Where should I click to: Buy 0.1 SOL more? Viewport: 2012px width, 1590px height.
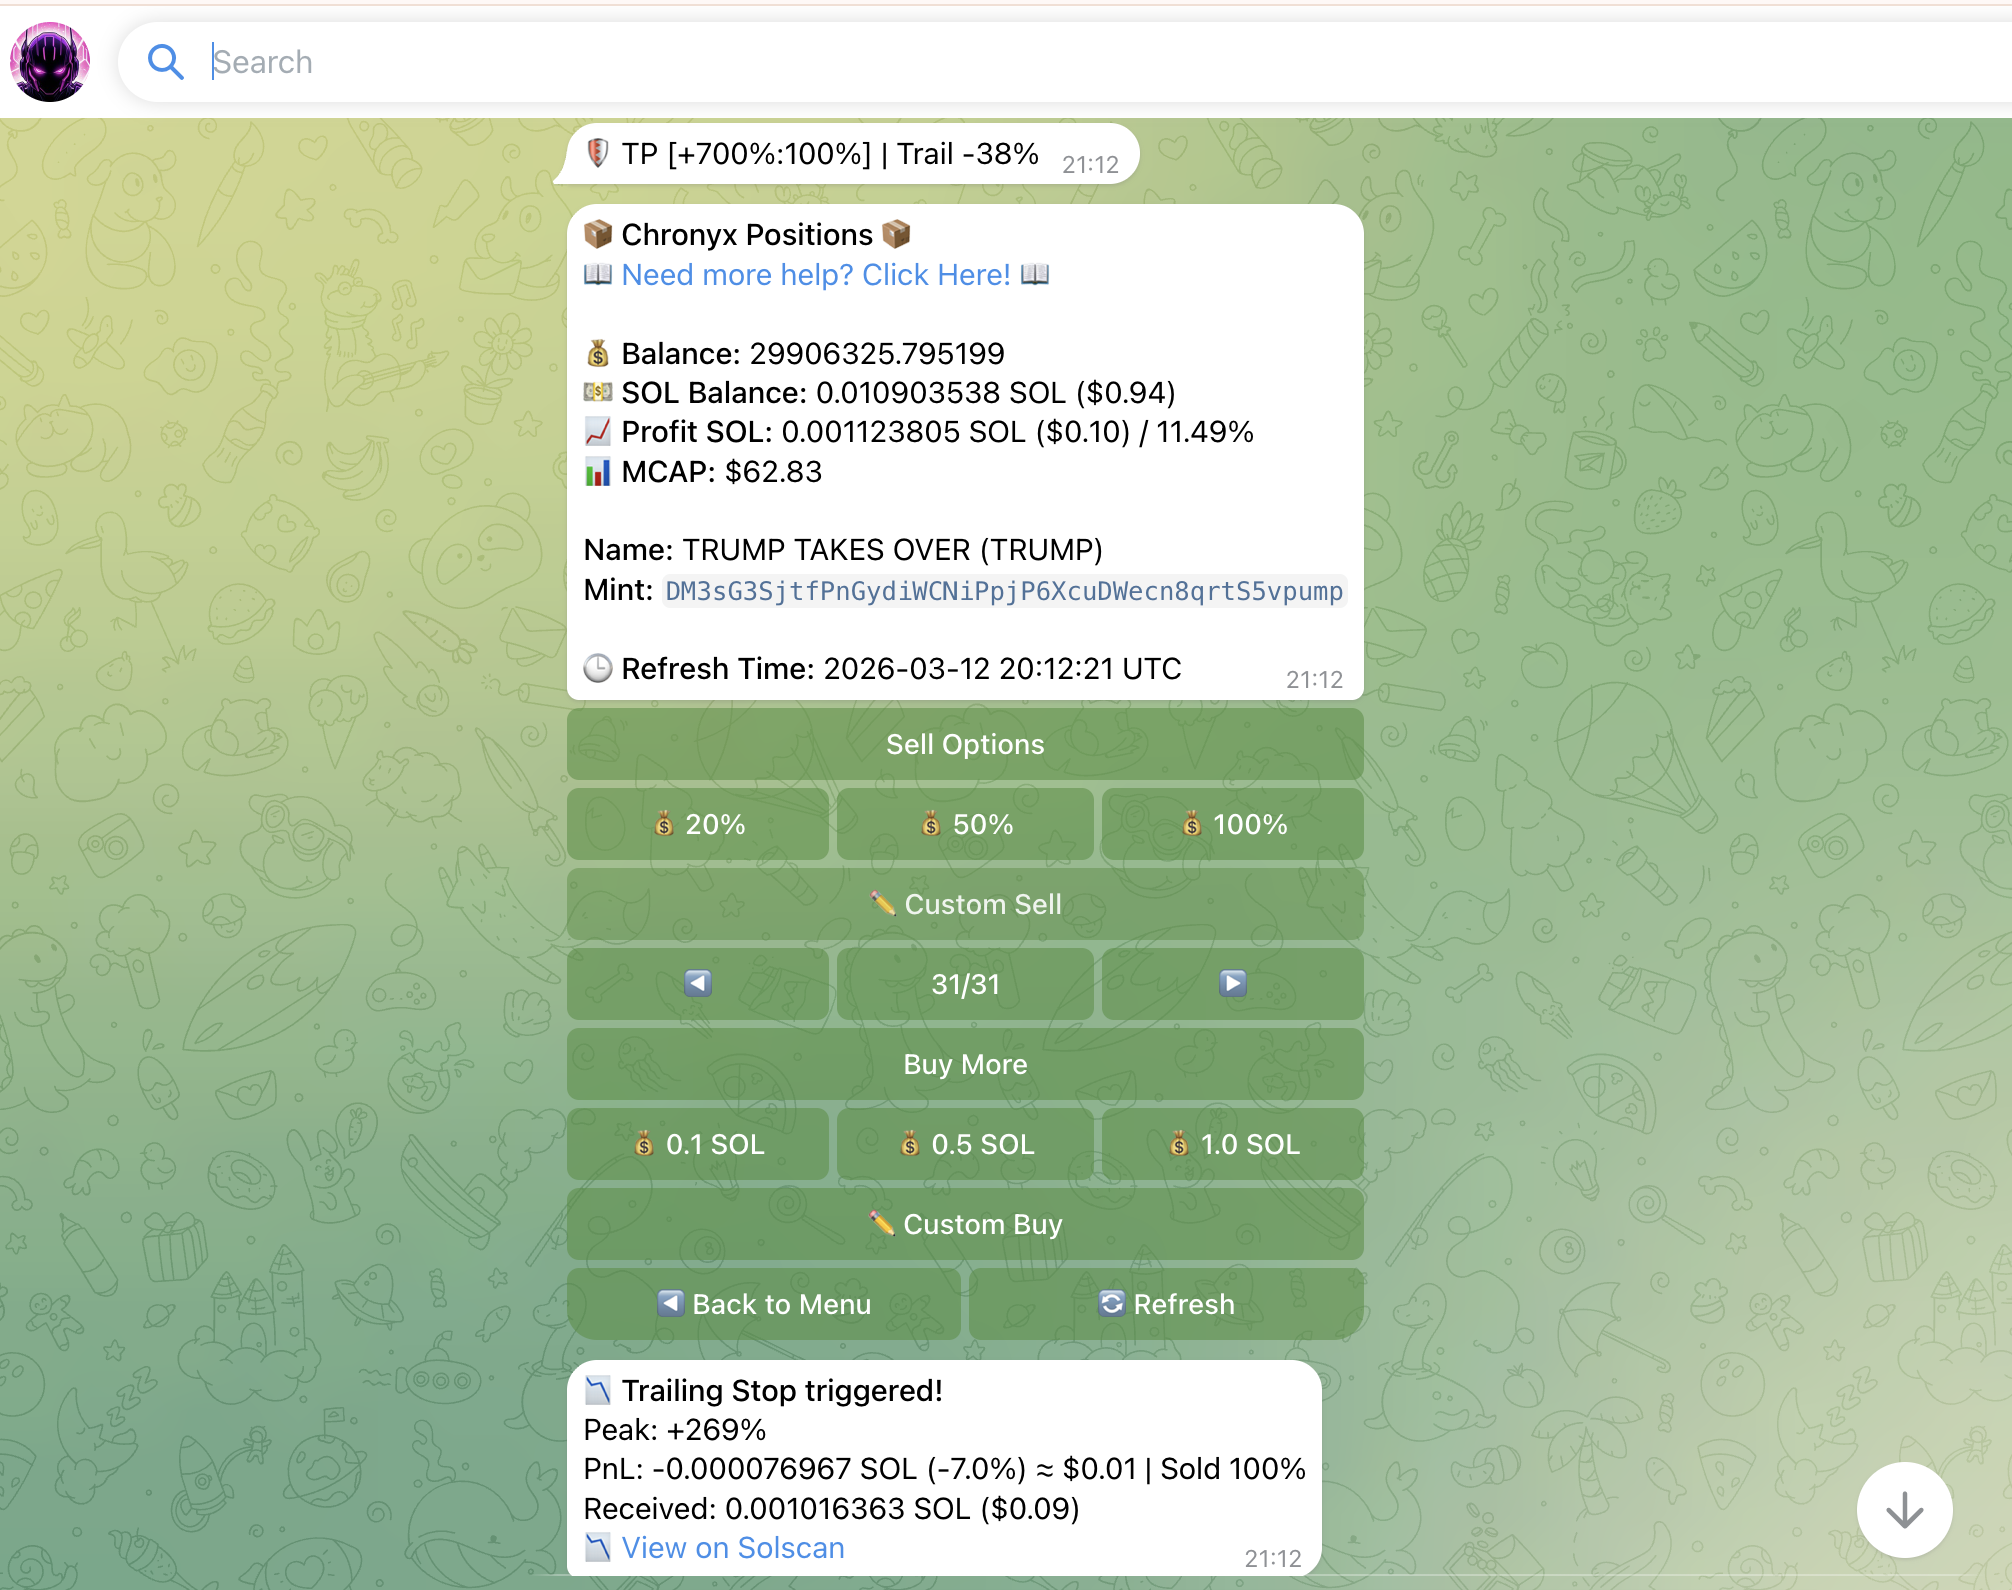click(698, 1144)
